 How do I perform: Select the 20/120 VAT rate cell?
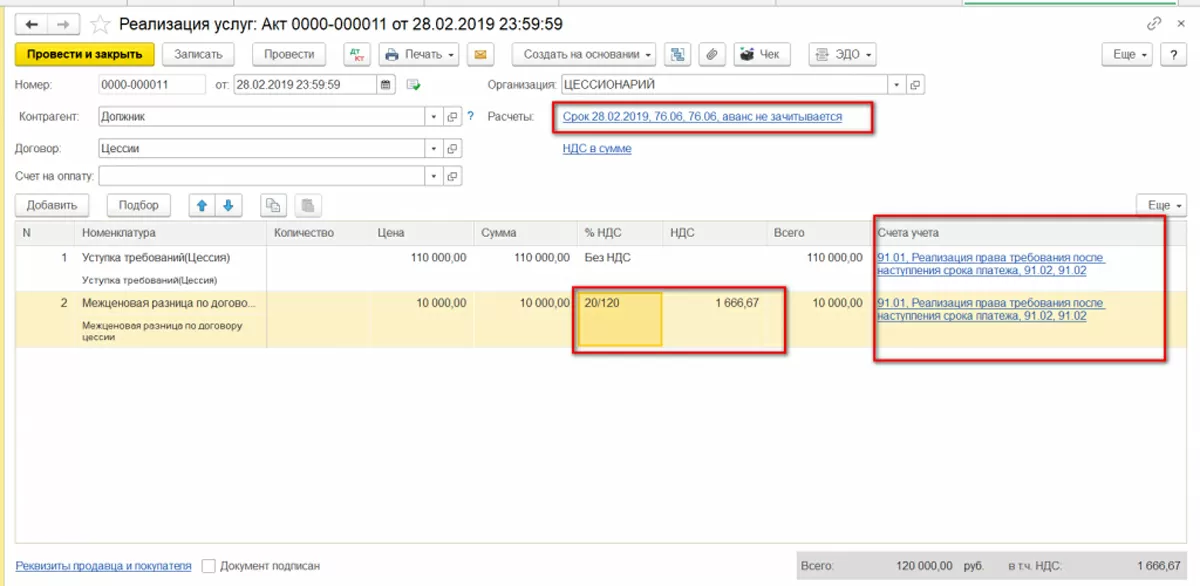[620, 320]
